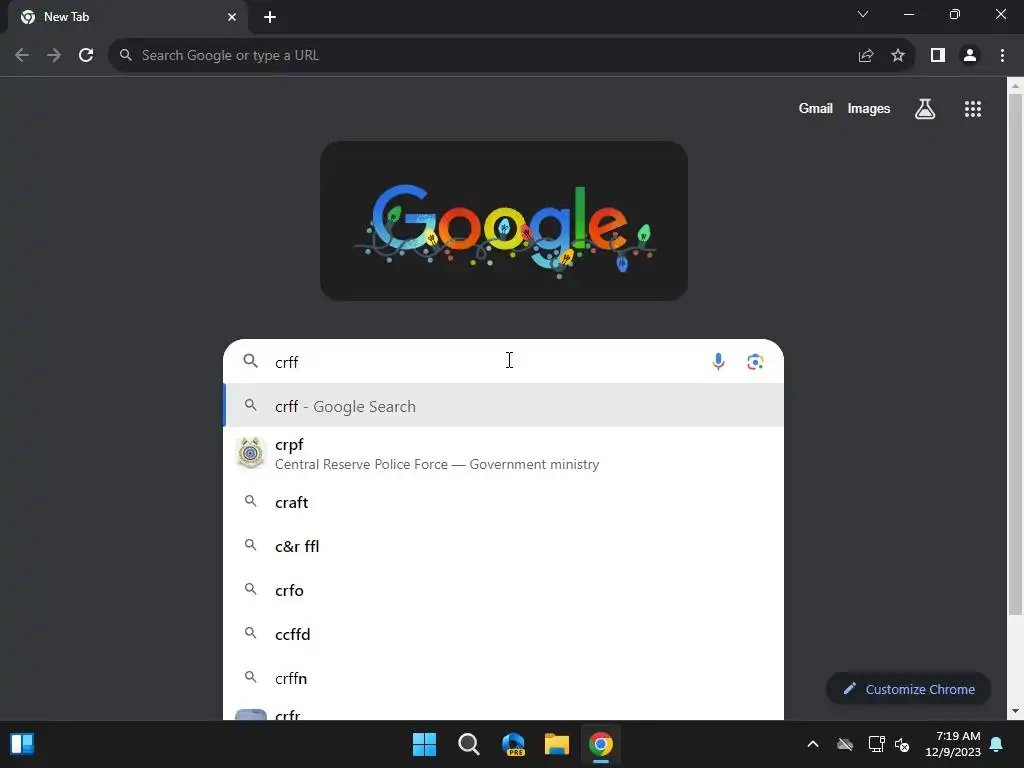Share this page icon in address bar

tap(866, 56)
